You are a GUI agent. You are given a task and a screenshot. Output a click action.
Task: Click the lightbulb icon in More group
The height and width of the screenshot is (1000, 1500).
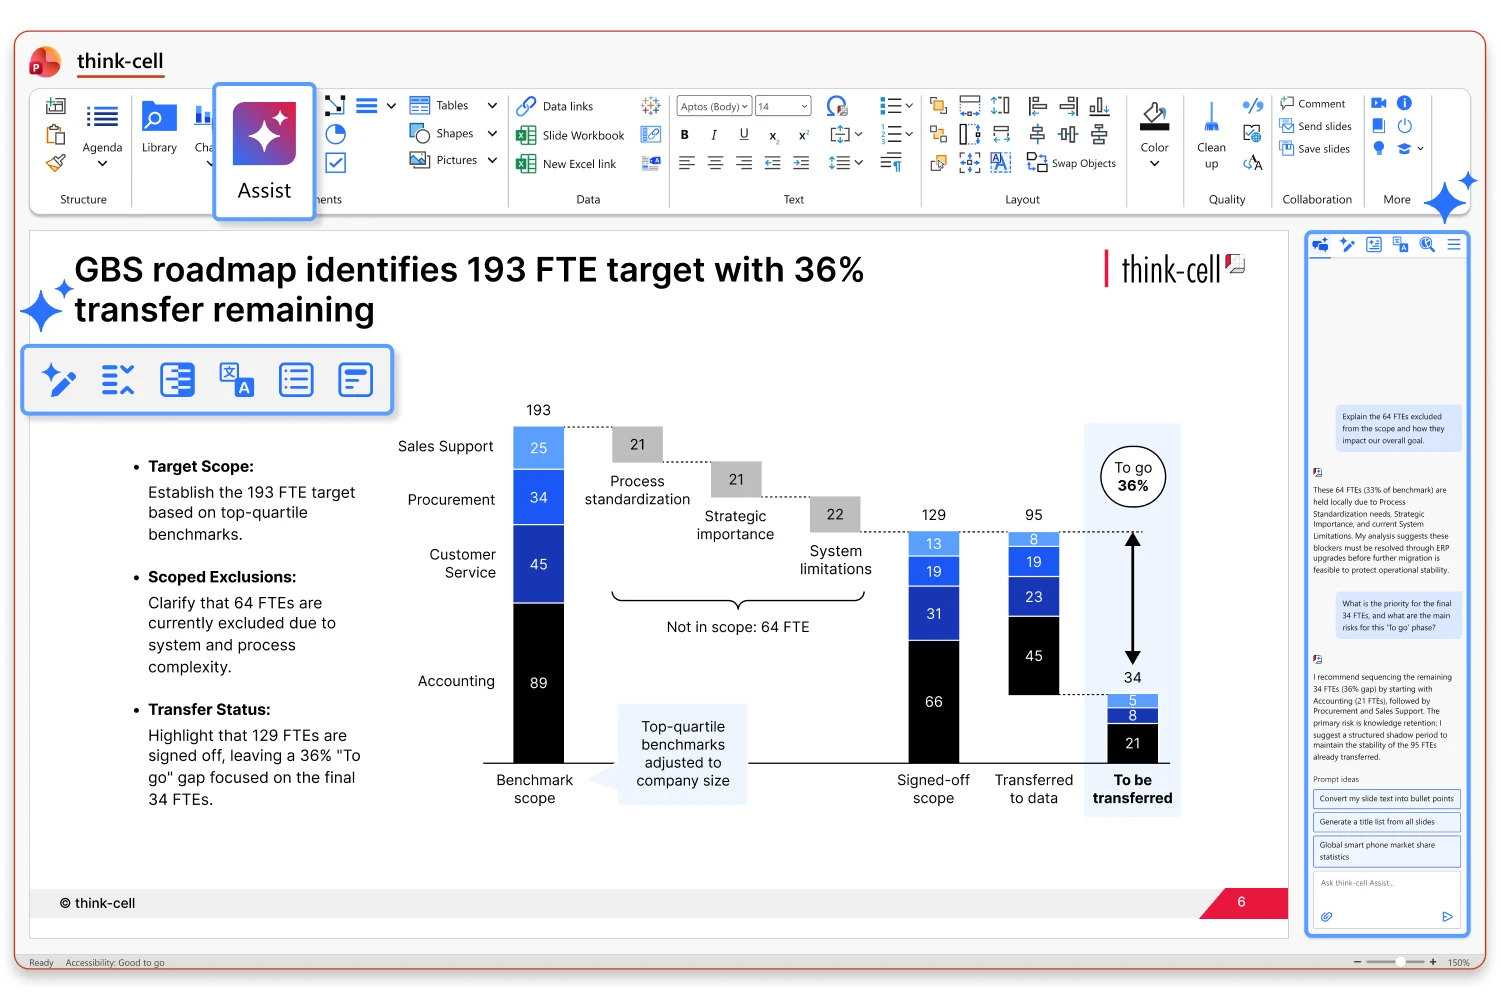click(x=1379, y=148)
